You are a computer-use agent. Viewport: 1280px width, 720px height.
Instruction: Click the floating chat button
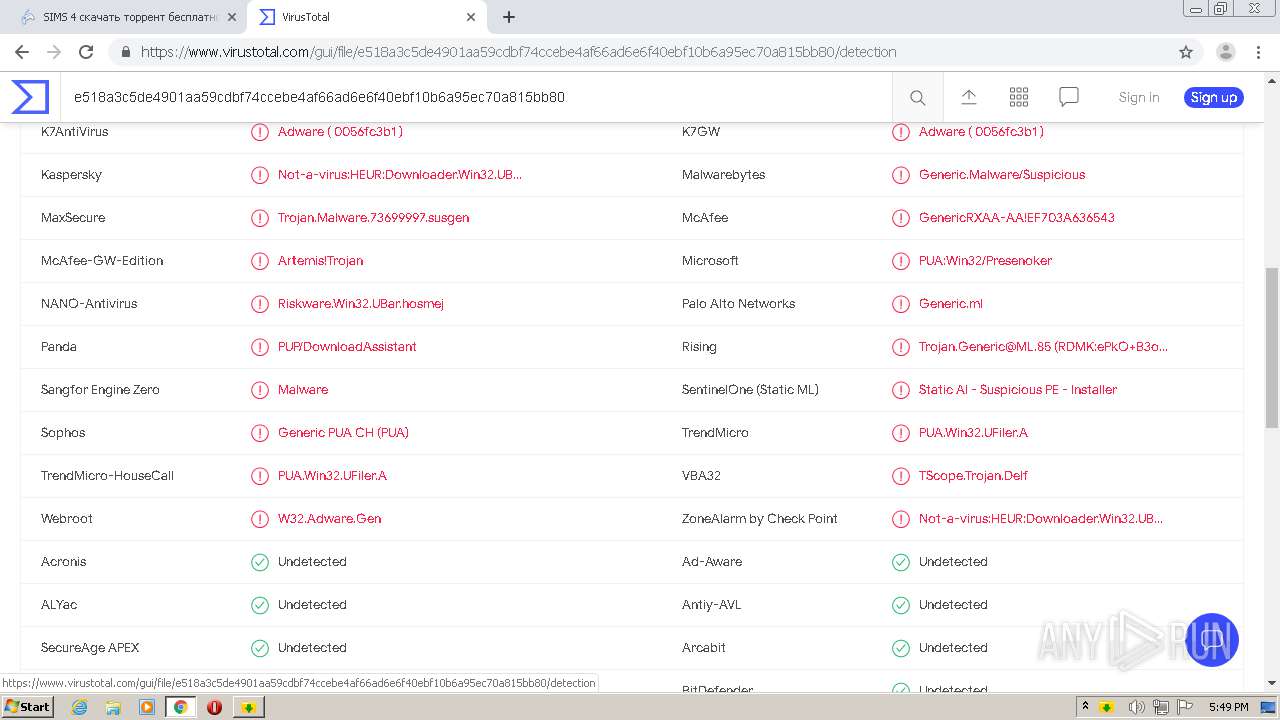(1212, 639)
